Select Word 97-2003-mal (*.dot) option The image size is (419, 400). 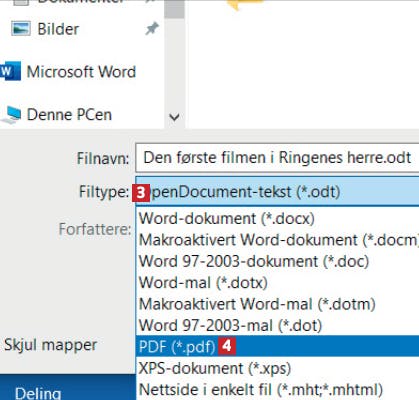[277, 325]
